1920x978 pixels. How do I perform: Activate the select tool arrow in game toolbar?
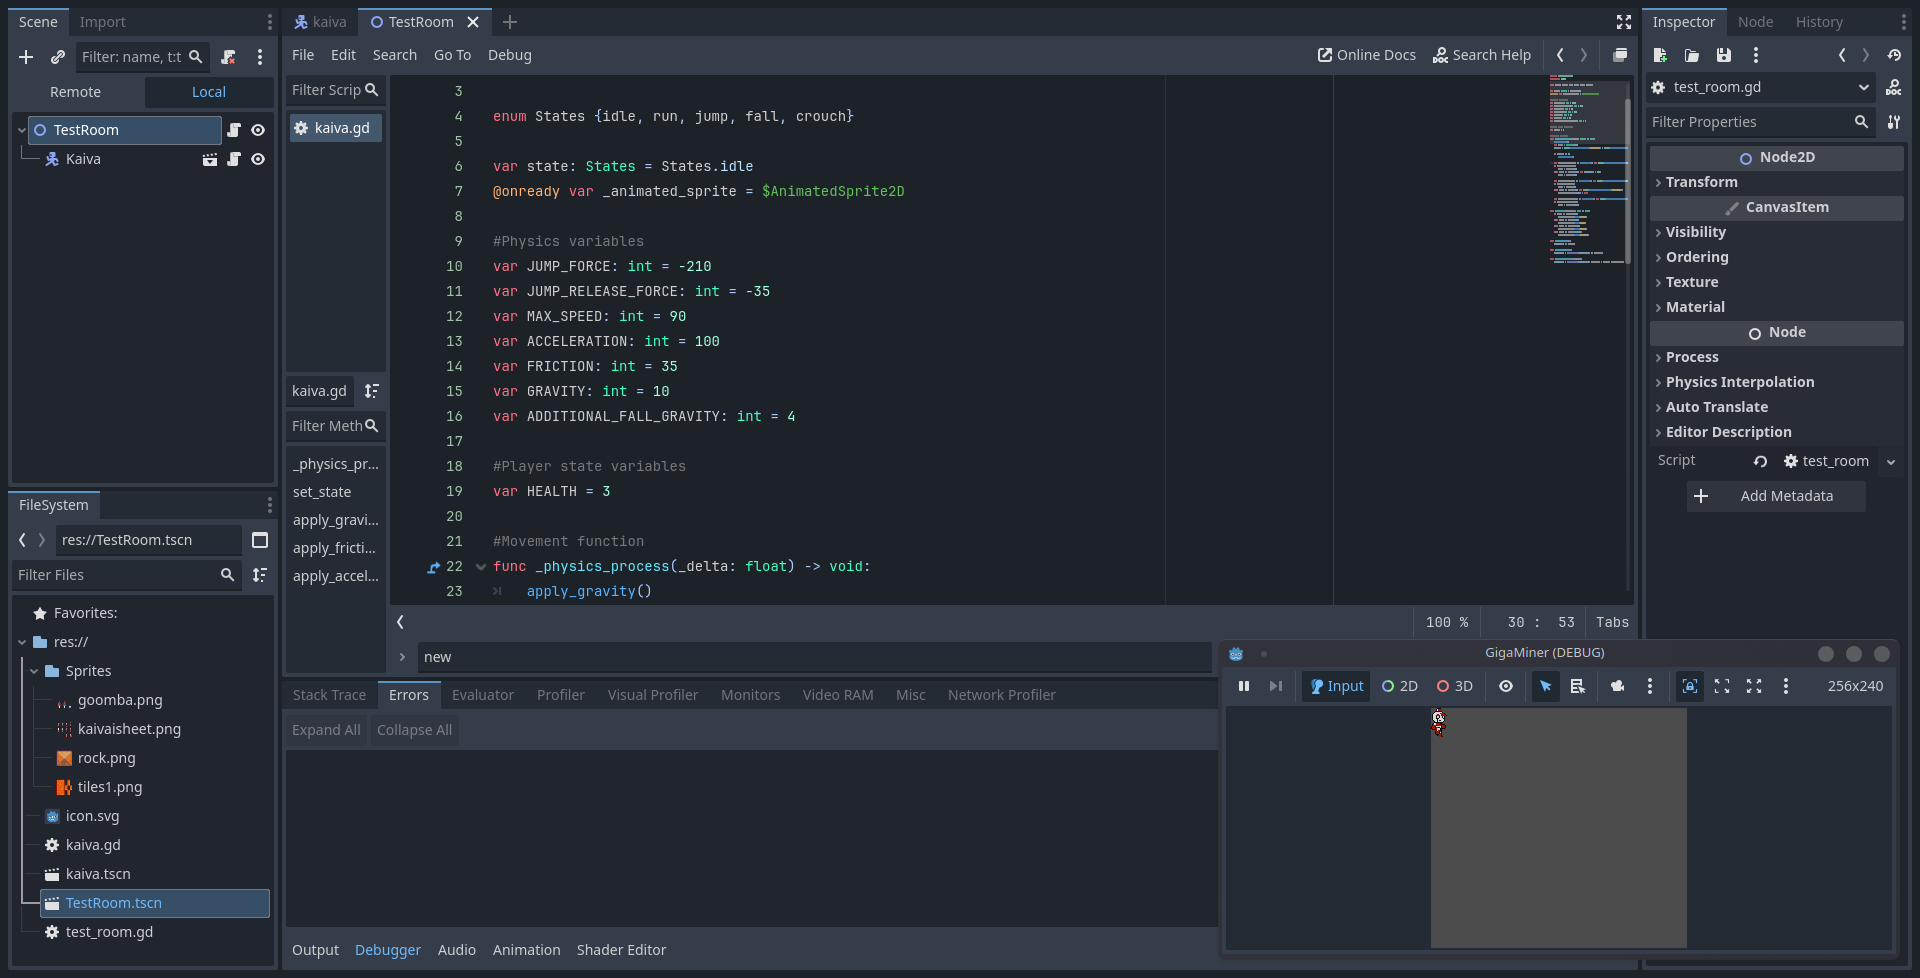pyautogui.click(x=1546, y=686)
